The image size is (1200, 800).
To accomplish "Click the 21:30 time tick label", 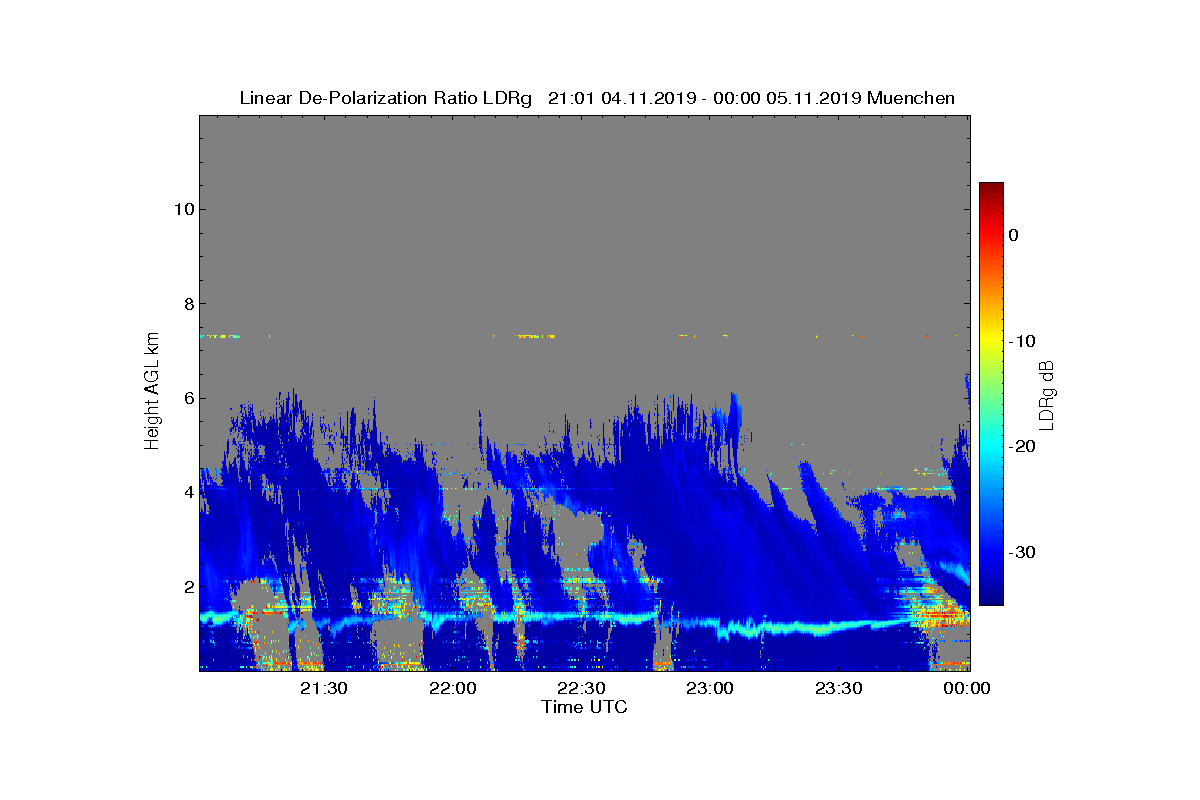I will click(x=324, y=688).
